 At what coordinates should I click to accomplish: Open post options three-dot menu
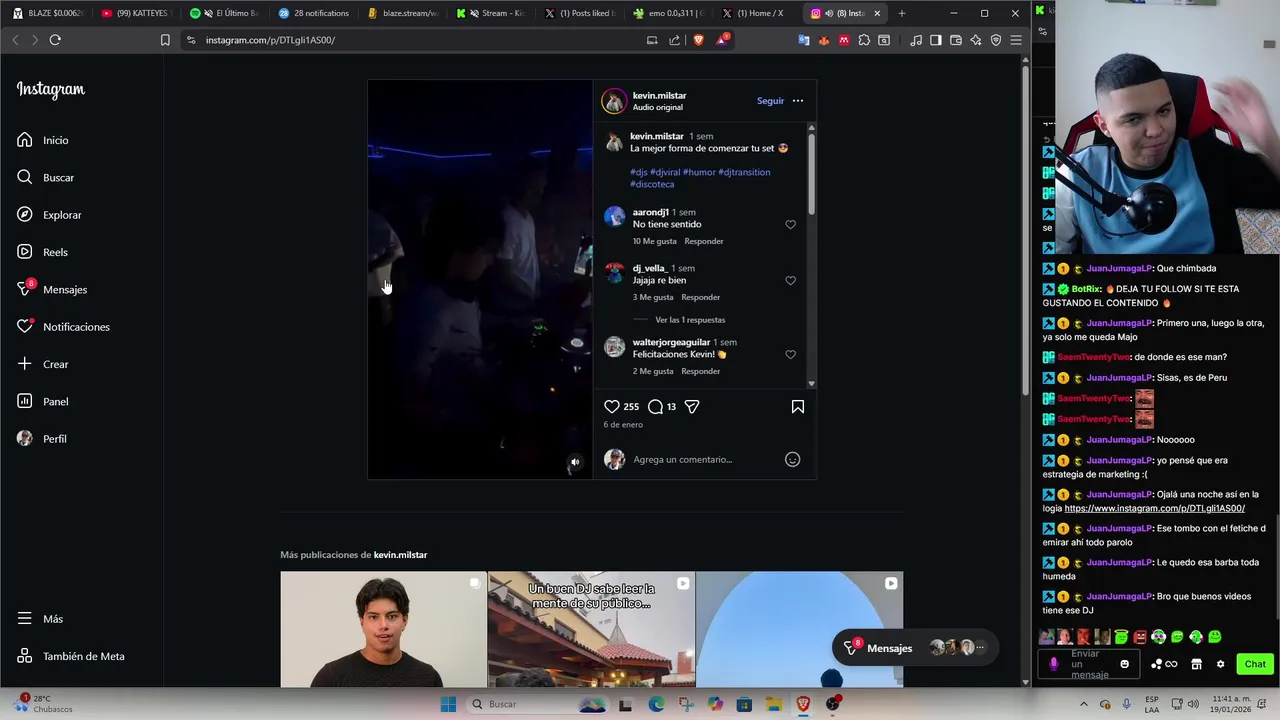point(798,101)
